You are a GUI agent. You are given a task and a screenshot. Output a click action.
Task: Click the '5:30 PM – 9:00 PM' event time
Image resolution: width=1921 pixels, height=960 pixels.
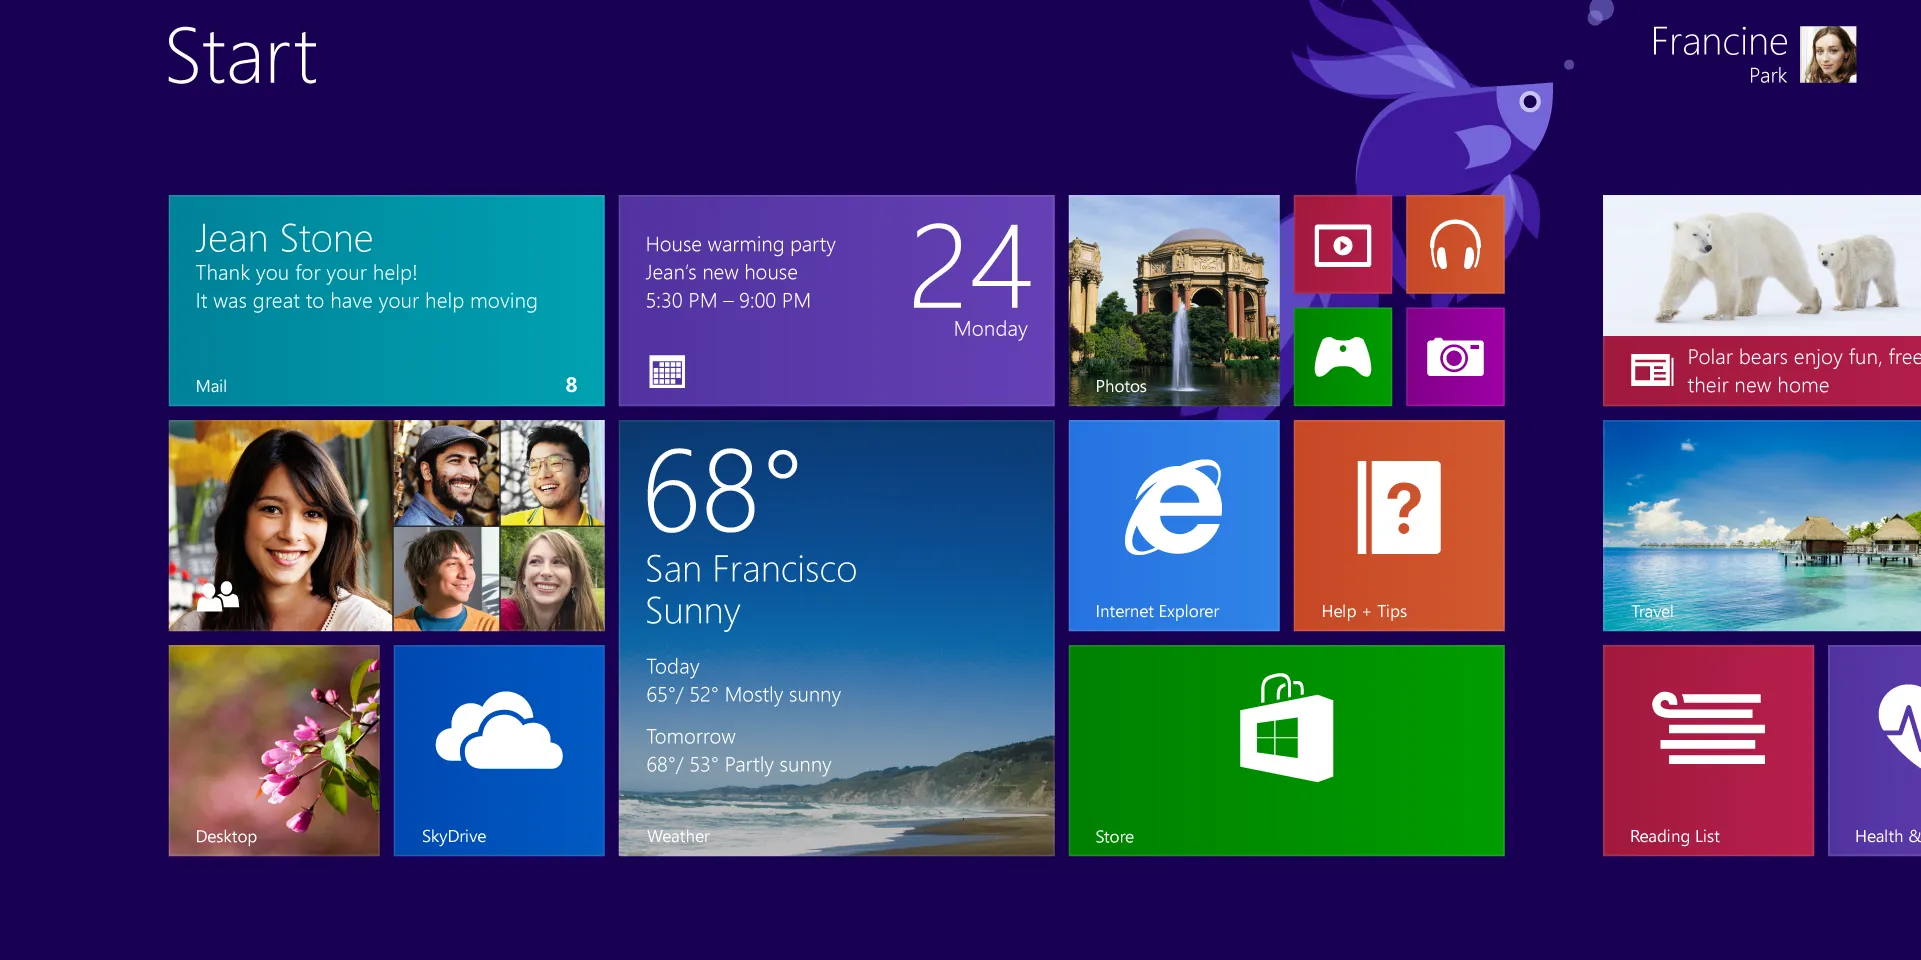pyautogui.click(x=728, y=300)
